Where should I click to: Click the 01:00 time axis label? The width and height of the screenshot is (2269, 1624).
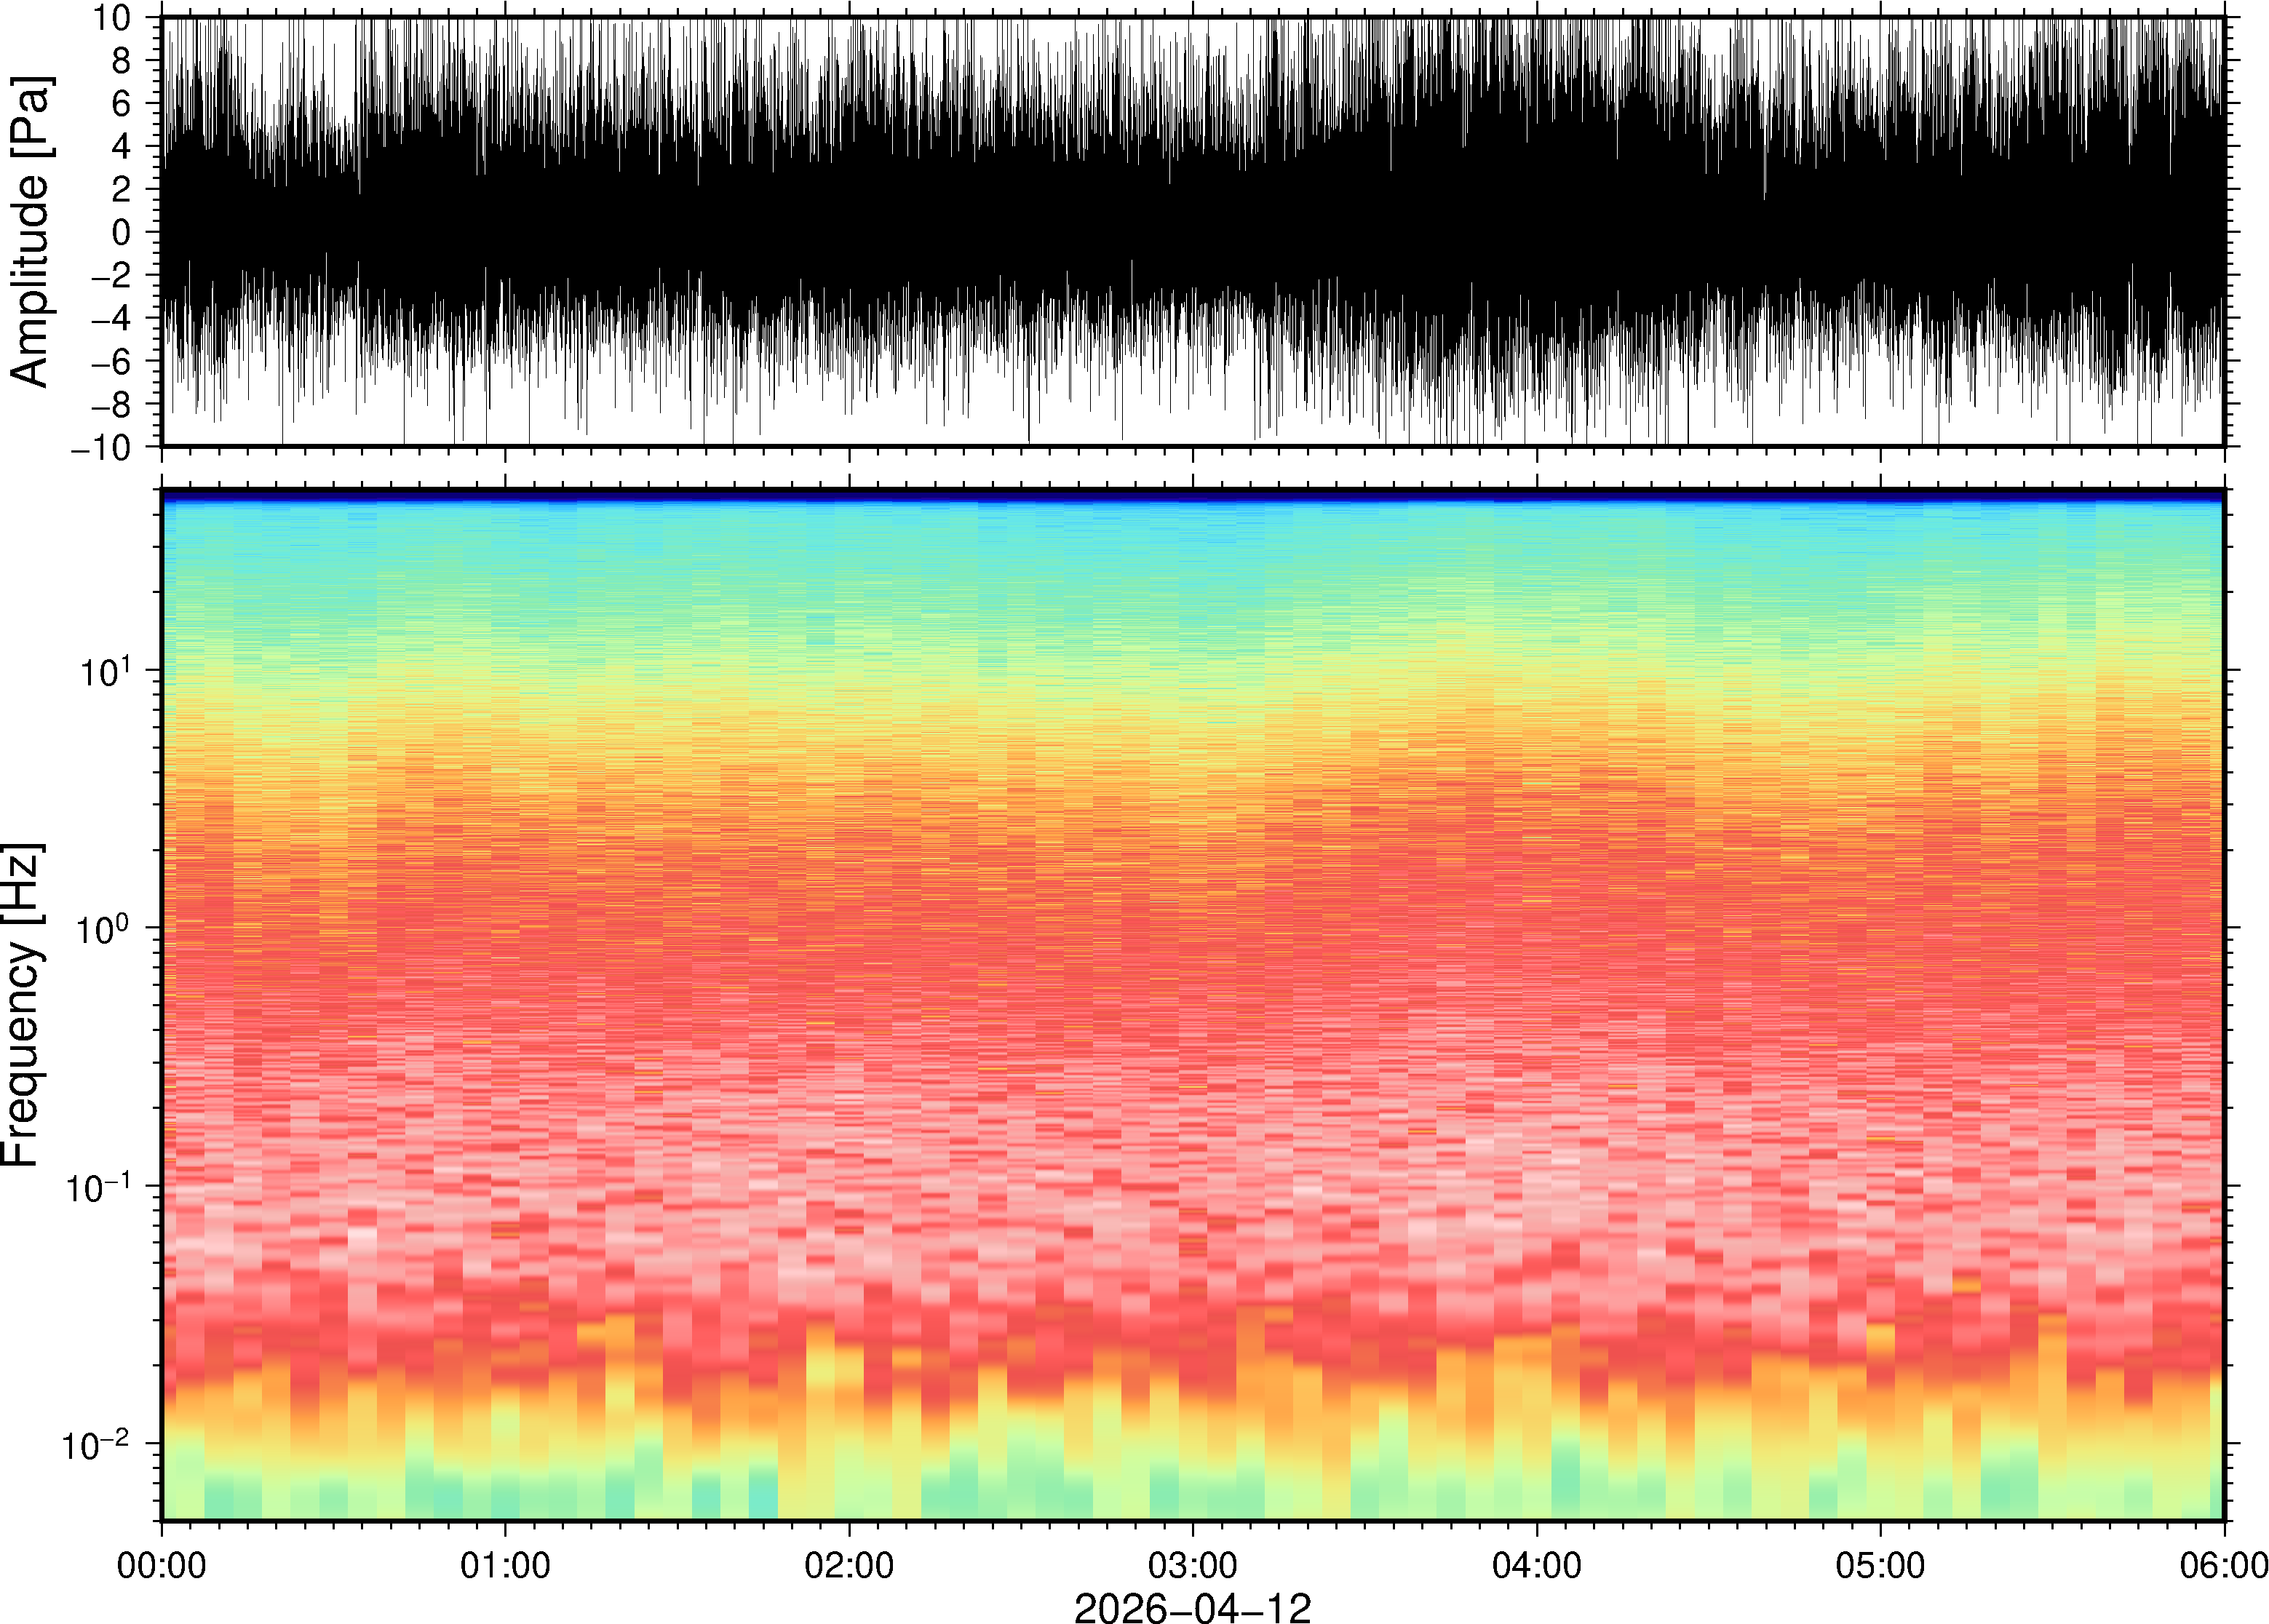pyautogui.click(x=504, y=1565)
